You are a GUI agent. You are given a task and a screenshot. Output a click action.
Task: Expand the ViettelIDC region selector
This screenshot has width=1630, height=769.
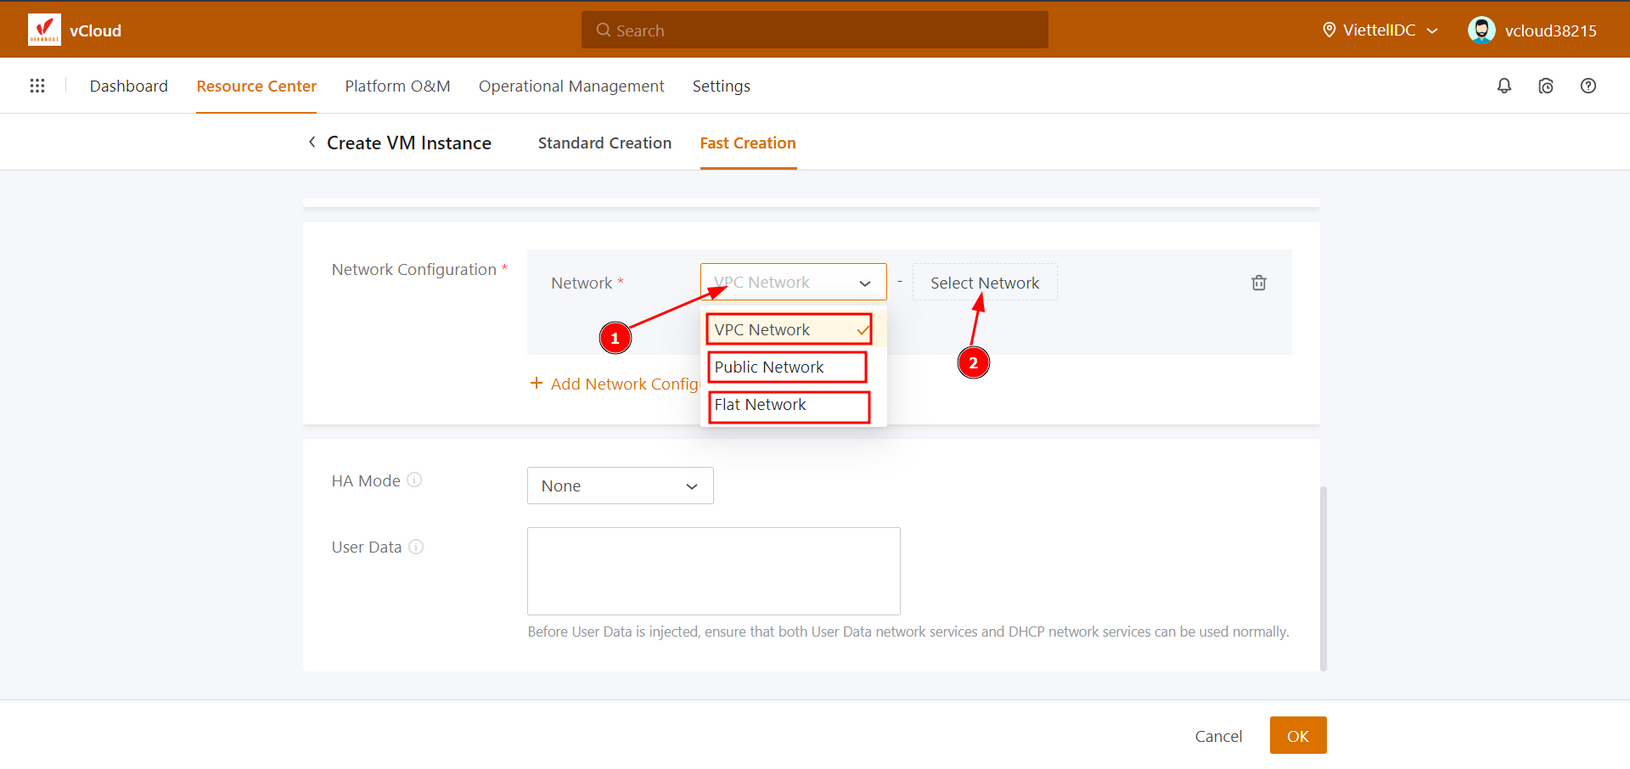(x=1380, y=30)
